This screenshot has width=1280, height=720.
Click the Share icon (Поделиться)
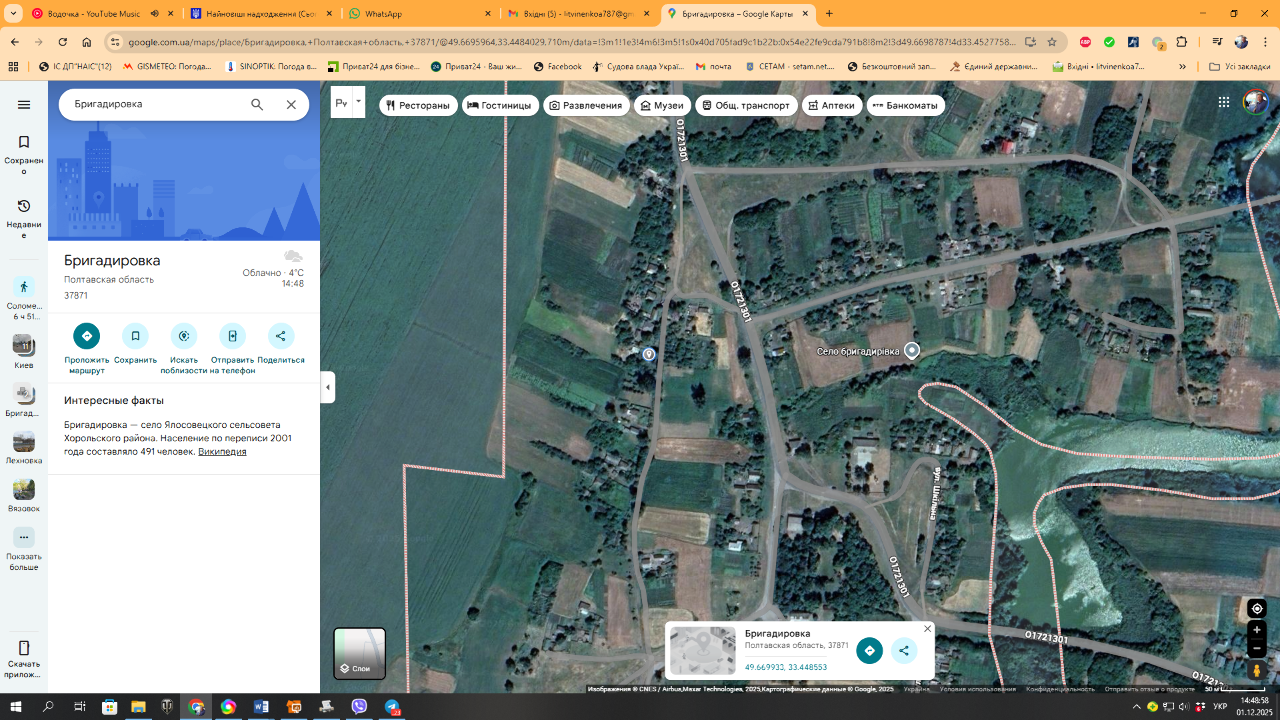[281, 336]
